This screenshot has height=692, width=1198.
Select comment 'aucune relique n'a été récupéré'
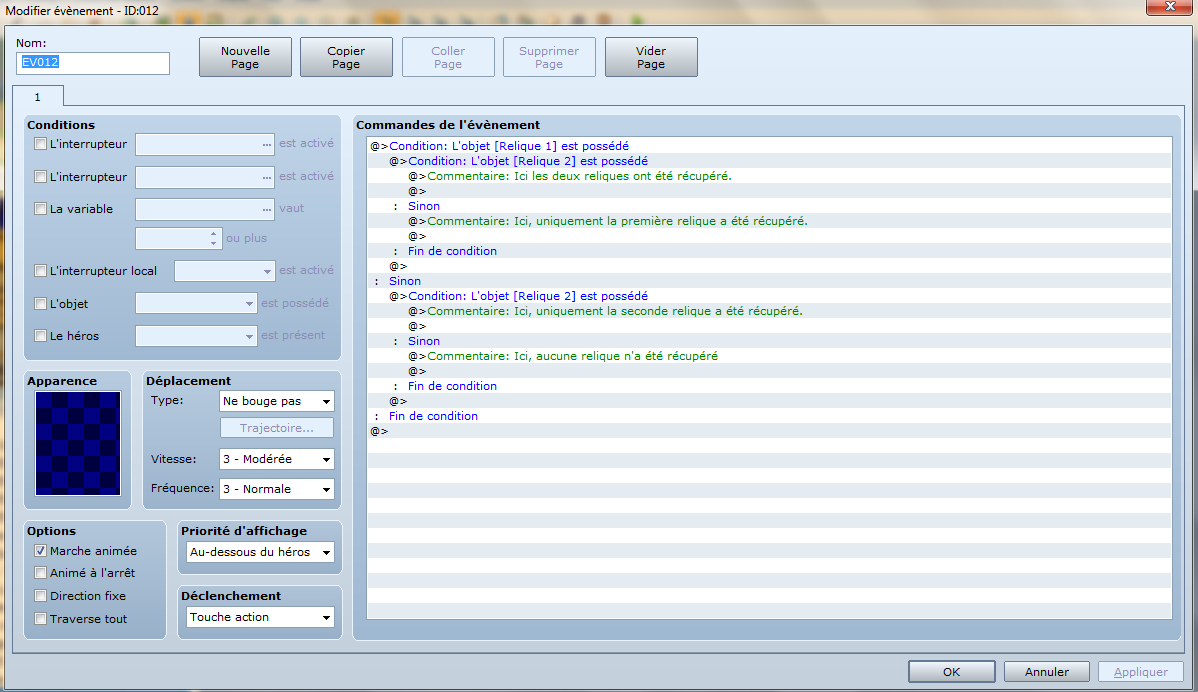coord(769,356)
